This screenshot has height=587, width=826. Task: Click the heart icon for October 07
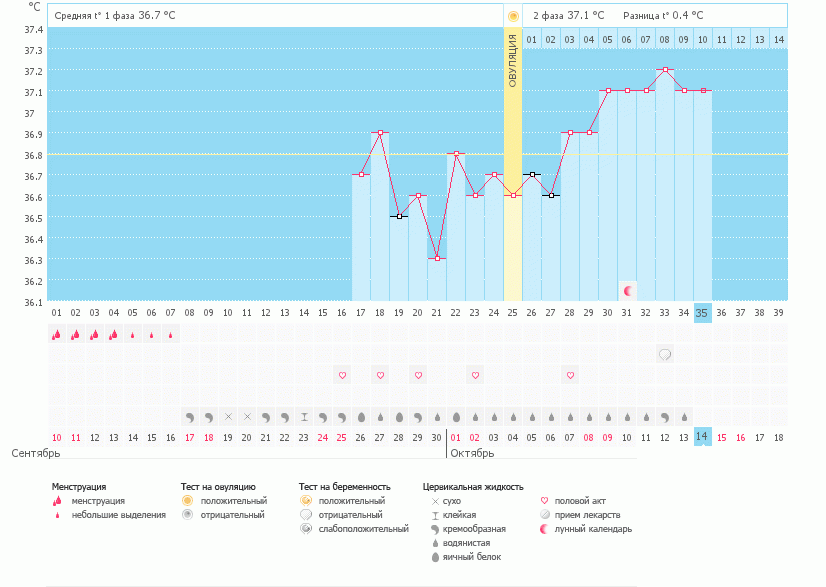570,376
